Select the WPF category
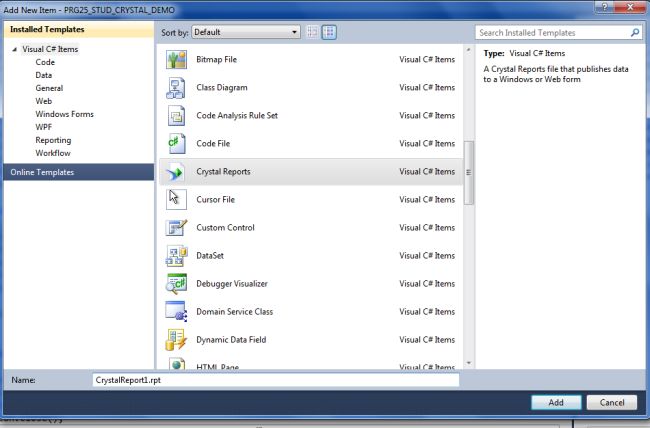650x428 pixels. 44,127
